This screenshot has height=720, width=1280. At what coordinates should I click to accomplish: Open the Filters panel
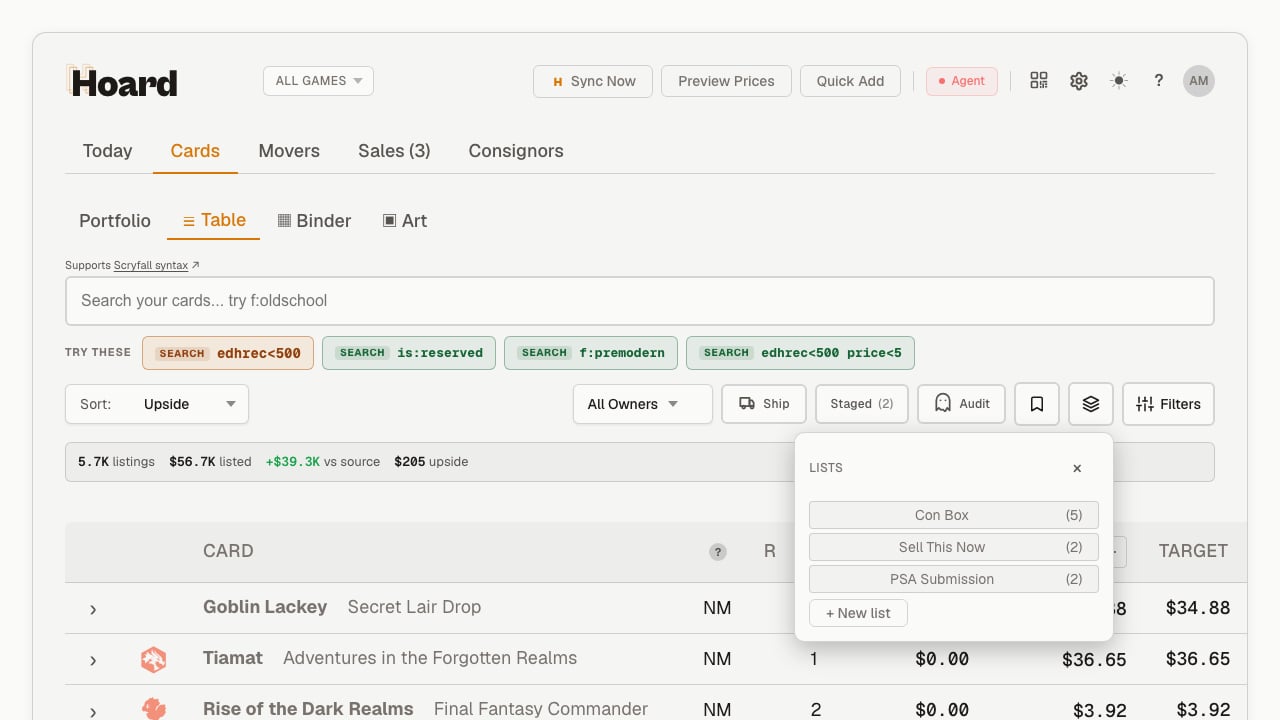pyautogui.click(x=1168, y=404)
